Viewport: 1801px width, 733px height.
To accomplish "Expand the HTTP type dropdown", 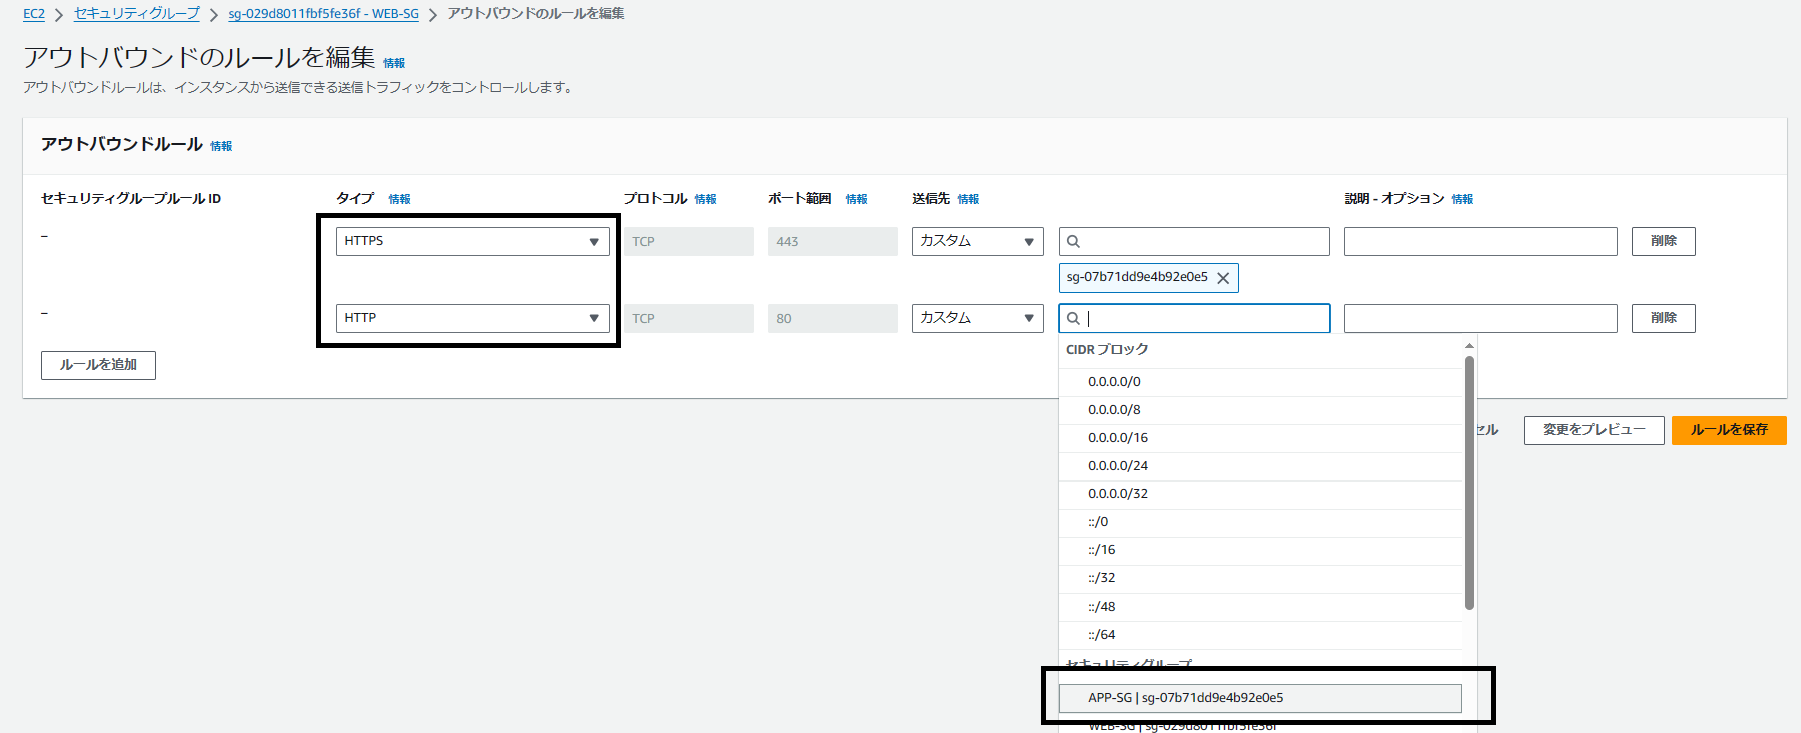I will 472,318.
